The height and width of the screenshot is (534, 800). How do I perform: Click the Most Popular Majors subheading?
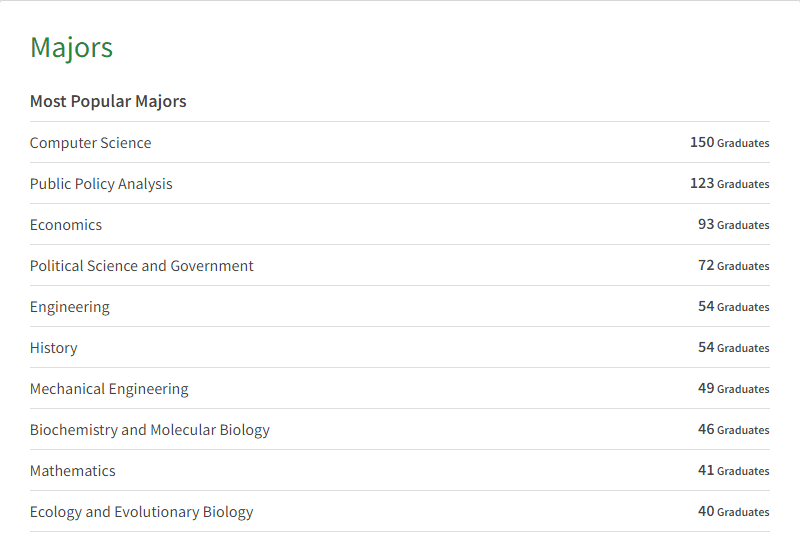[x=108, y=101]
